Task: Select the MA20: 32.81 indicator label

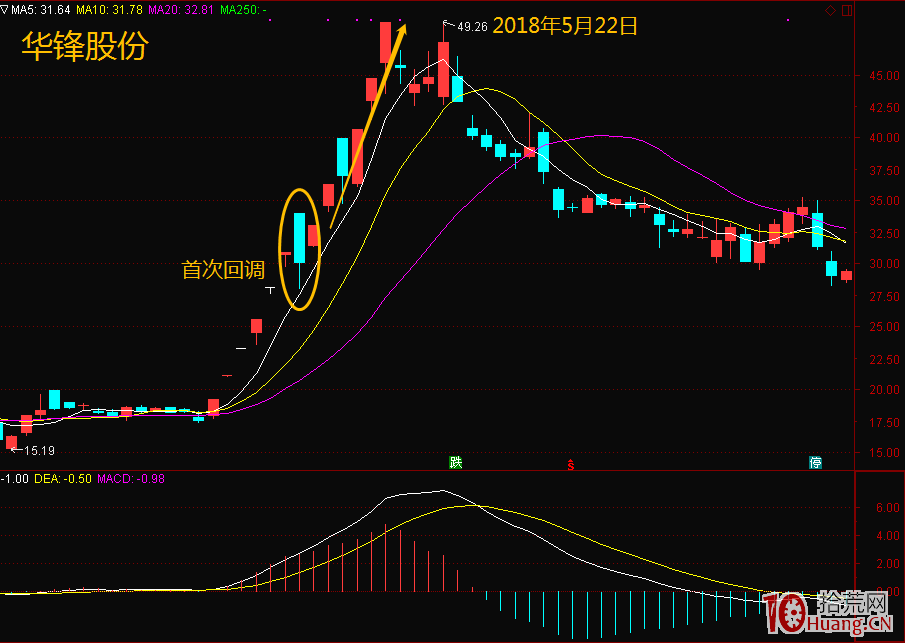Action: (x=181, y=10)
